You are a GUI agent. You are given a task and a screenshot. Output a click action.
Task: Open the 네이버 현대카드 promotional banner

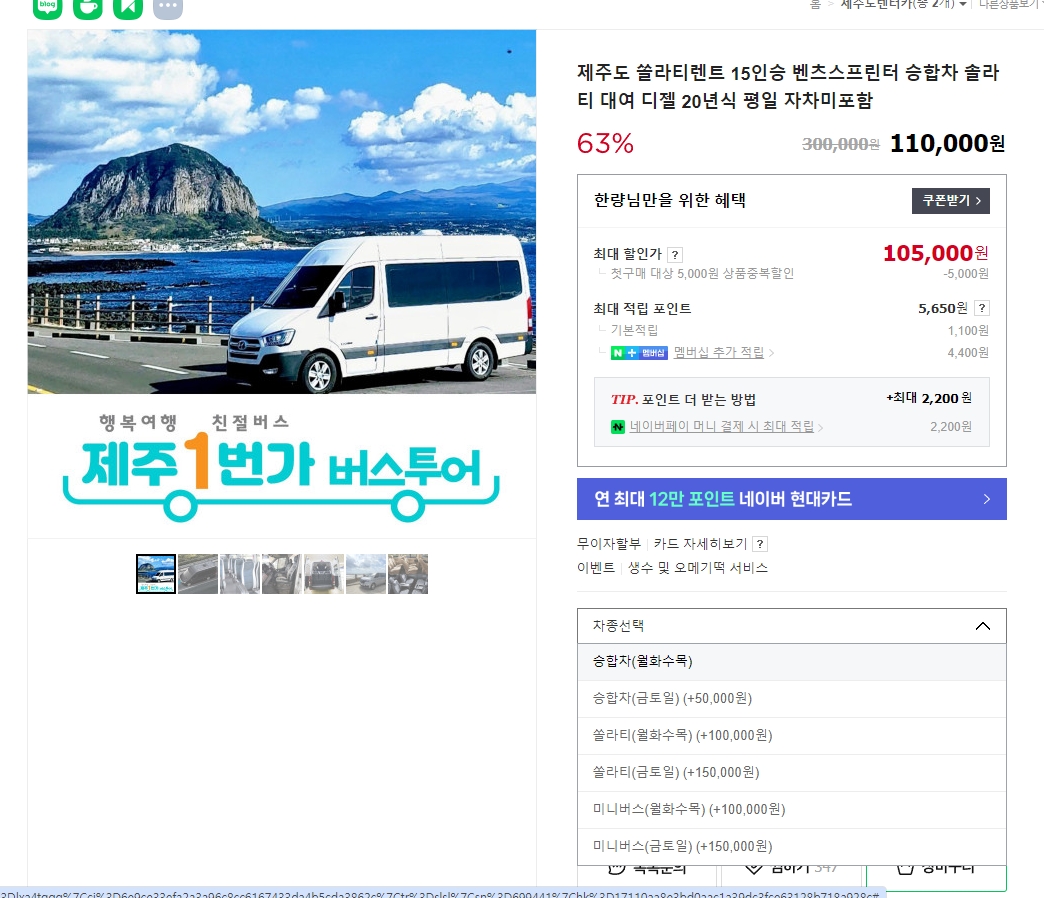[x=792, y=499]
